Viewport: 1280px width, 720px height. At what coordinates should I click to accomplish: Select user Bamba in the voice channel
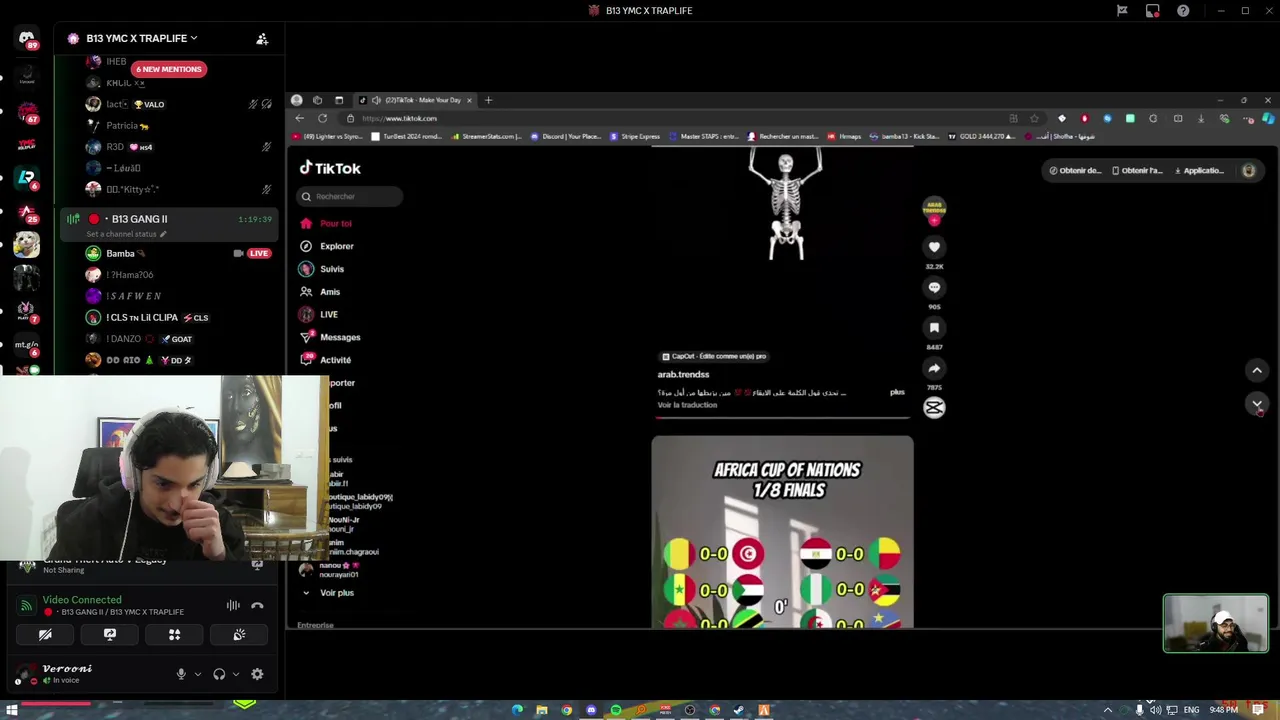[120, 253]
